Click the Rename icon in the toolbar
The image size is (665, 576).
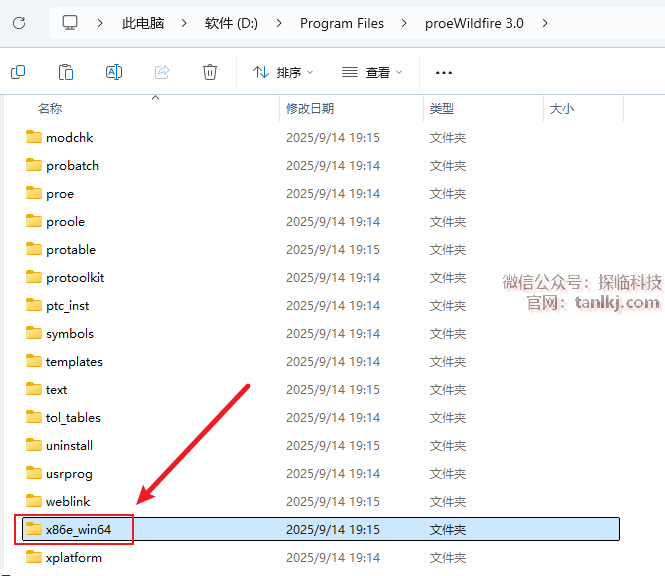tap(114, 72)
